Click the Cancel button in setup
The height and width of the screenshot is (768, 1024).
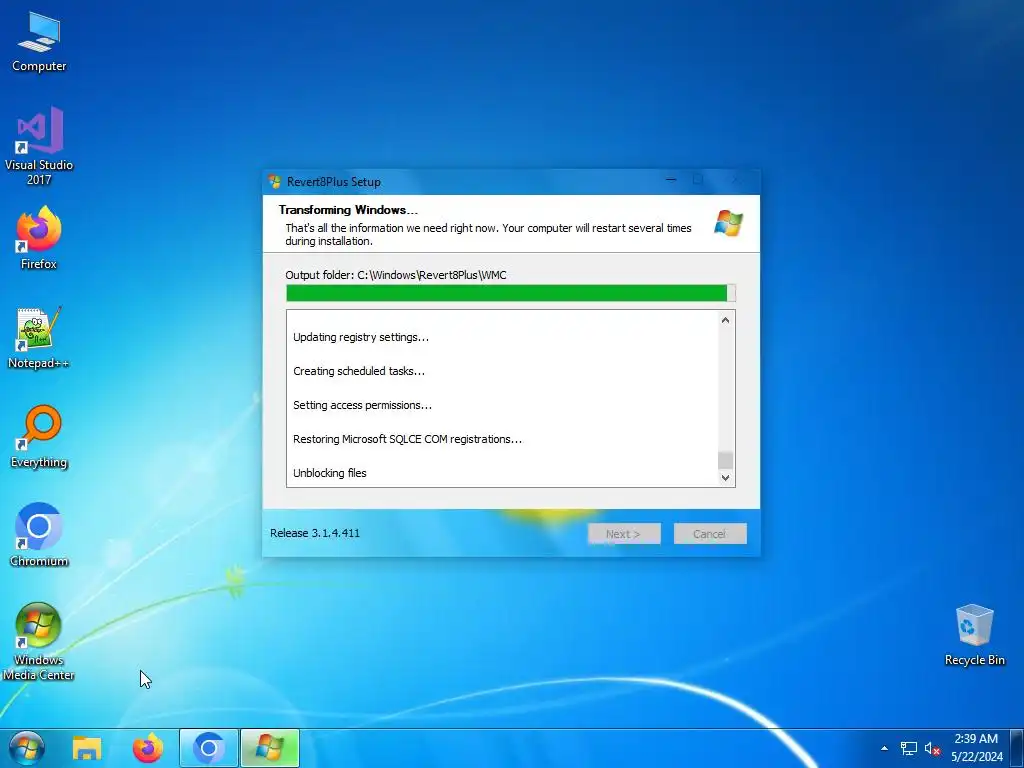point(710,534)
